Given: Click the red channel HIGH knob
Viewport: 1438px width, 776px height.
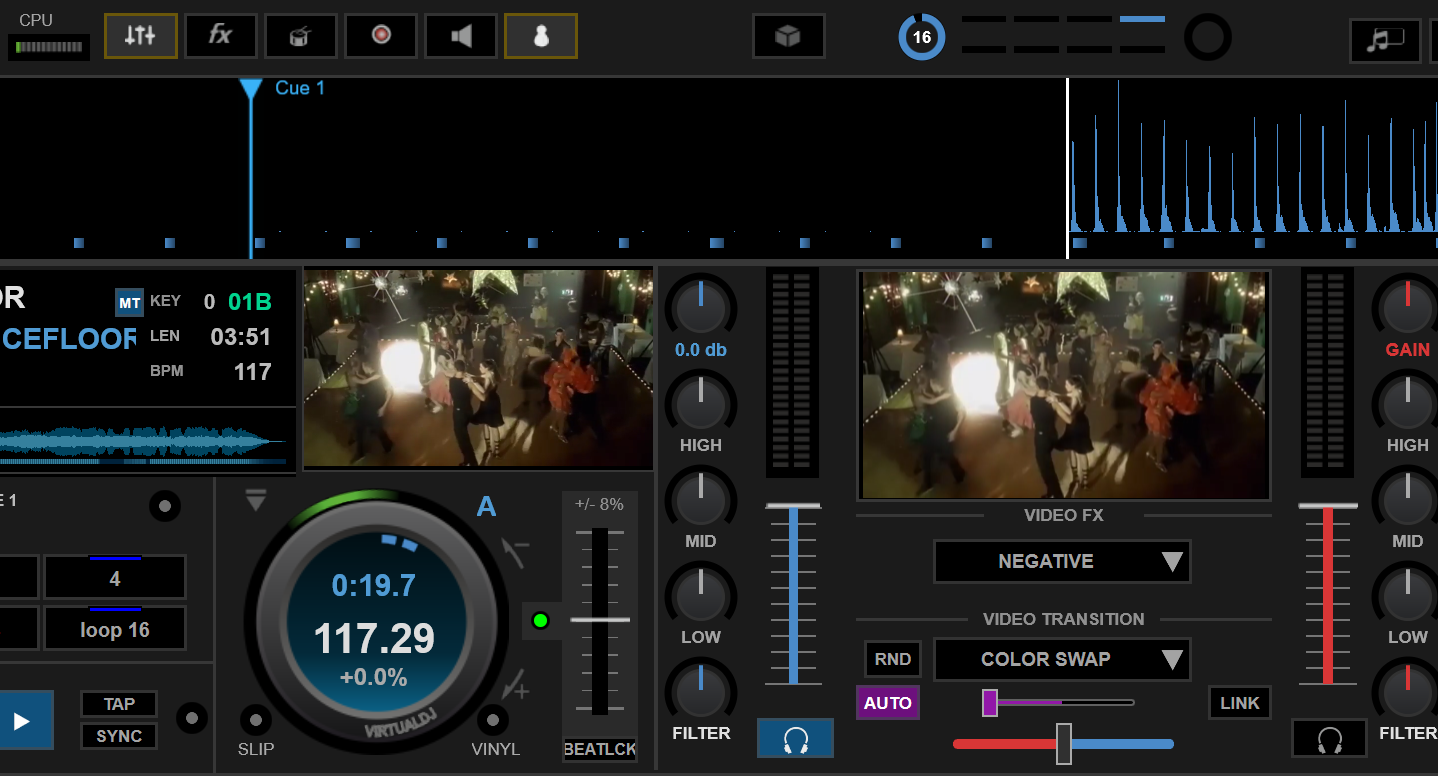Looking at the screenshot, I should point(1407,402).
